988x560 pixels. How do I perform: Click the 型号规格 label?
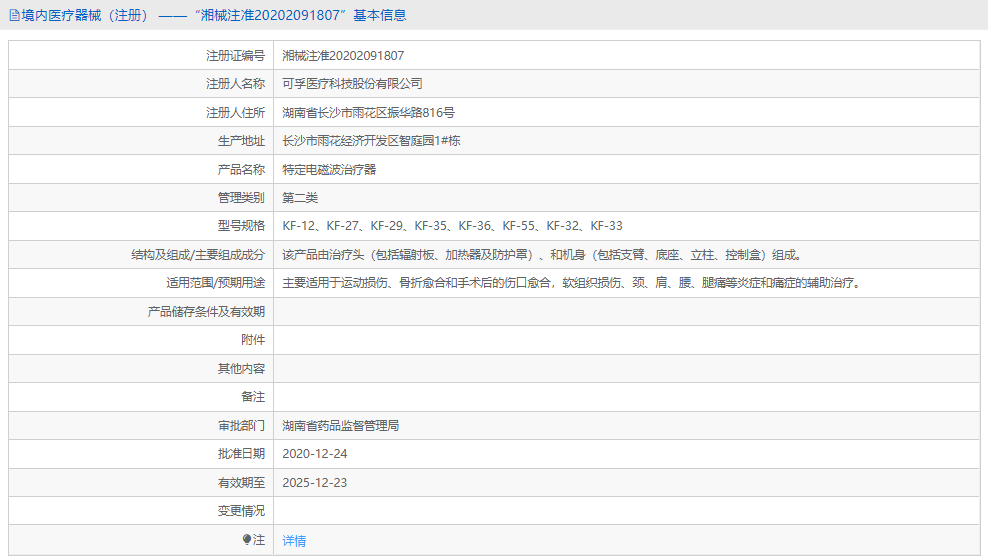tap(241, 226)
